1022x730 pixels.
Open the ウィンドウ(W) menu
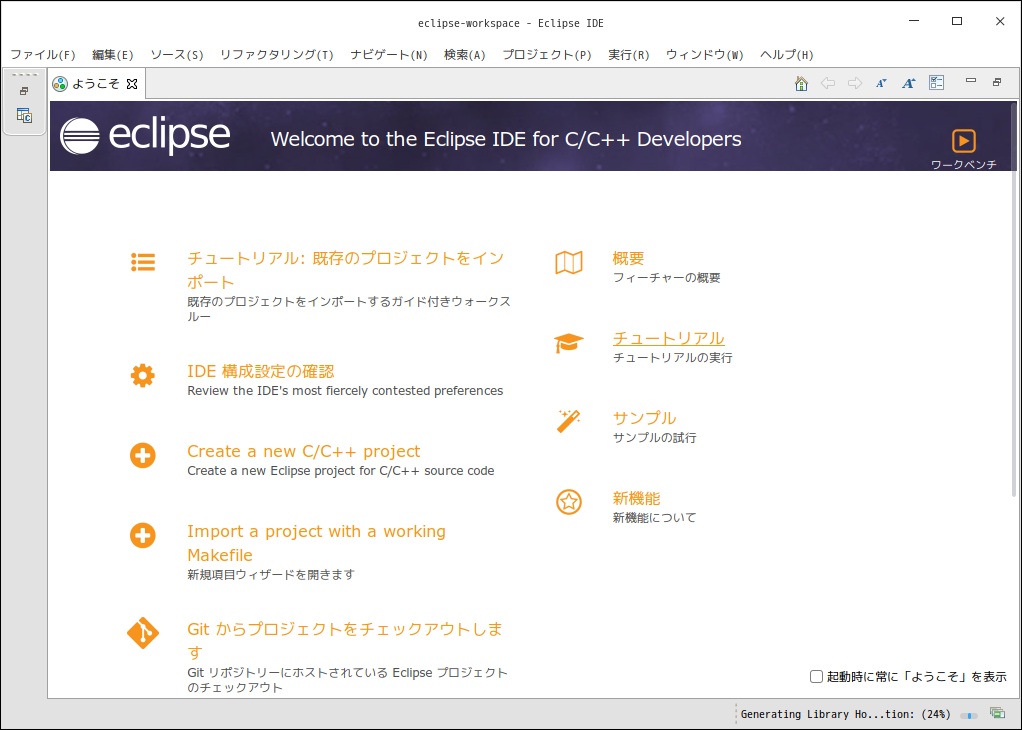tap(705, 55)
